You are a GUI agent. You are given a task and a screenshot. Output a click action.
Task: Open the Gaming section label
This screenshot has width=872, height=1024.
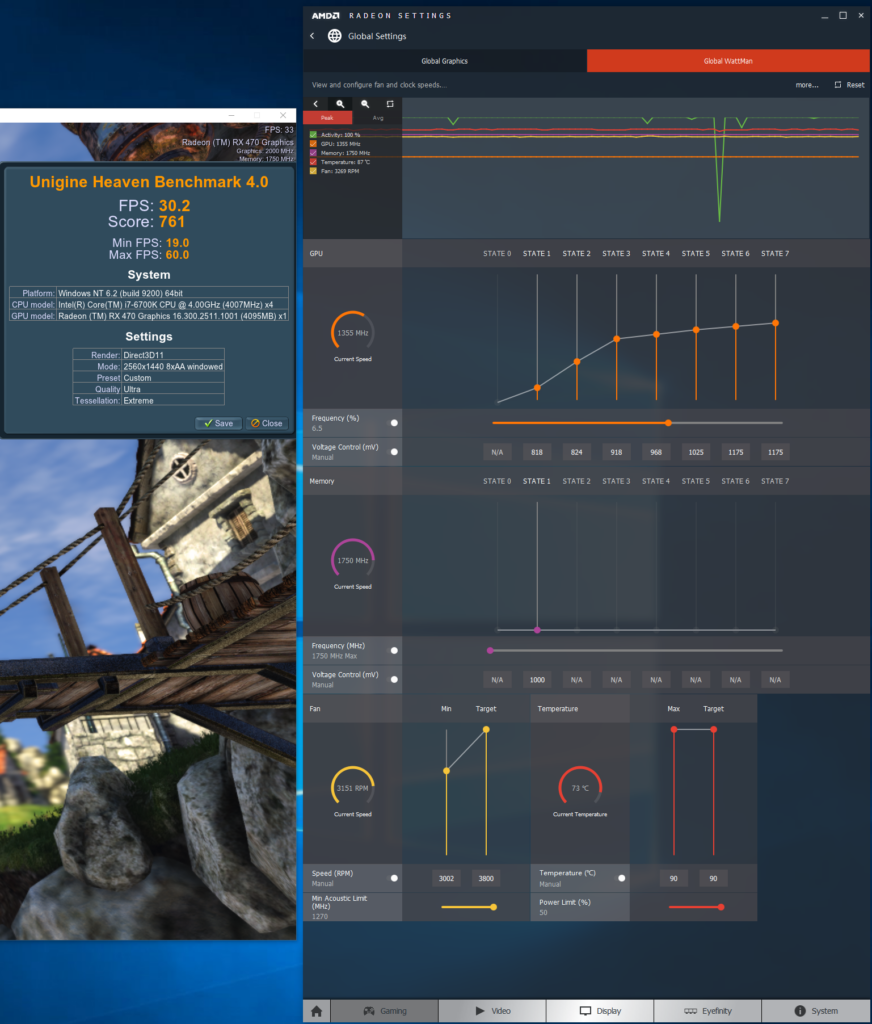[x=393, y=1011]
